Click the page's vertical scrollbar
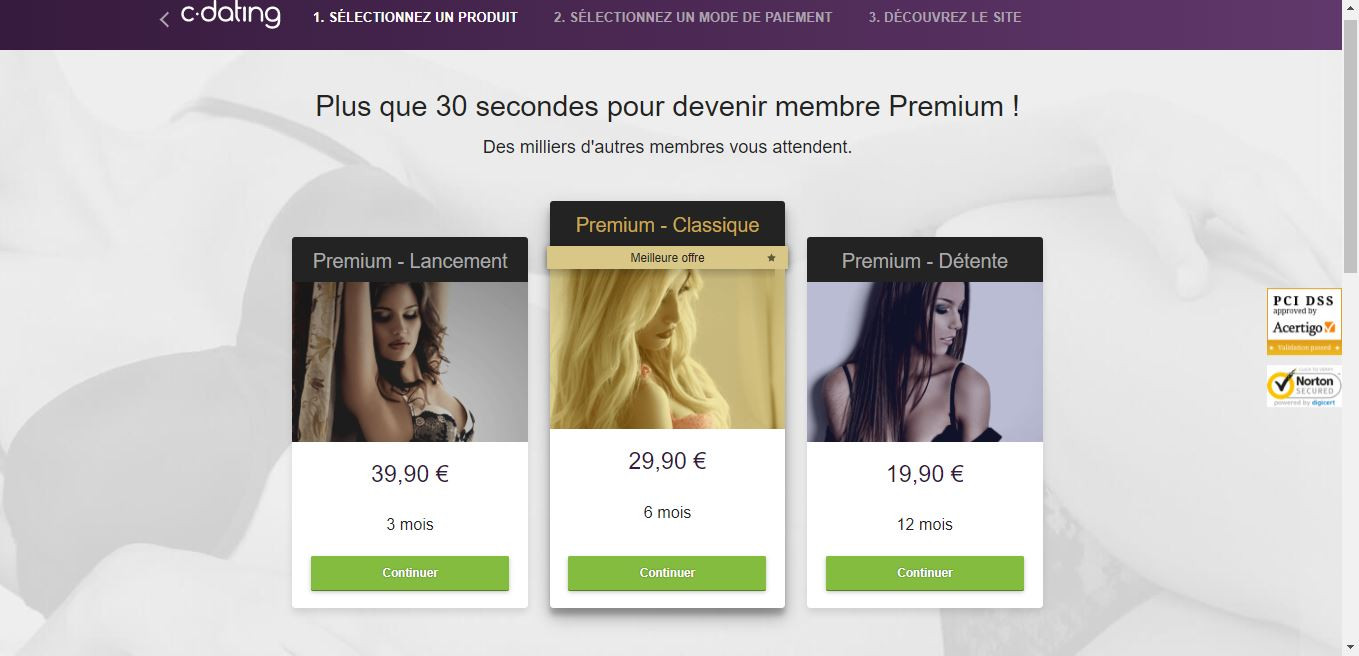 [1350, 328]
